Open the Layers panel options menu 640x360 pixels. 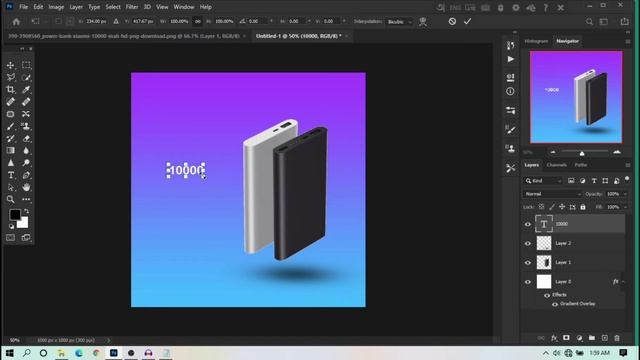(628, 165)
